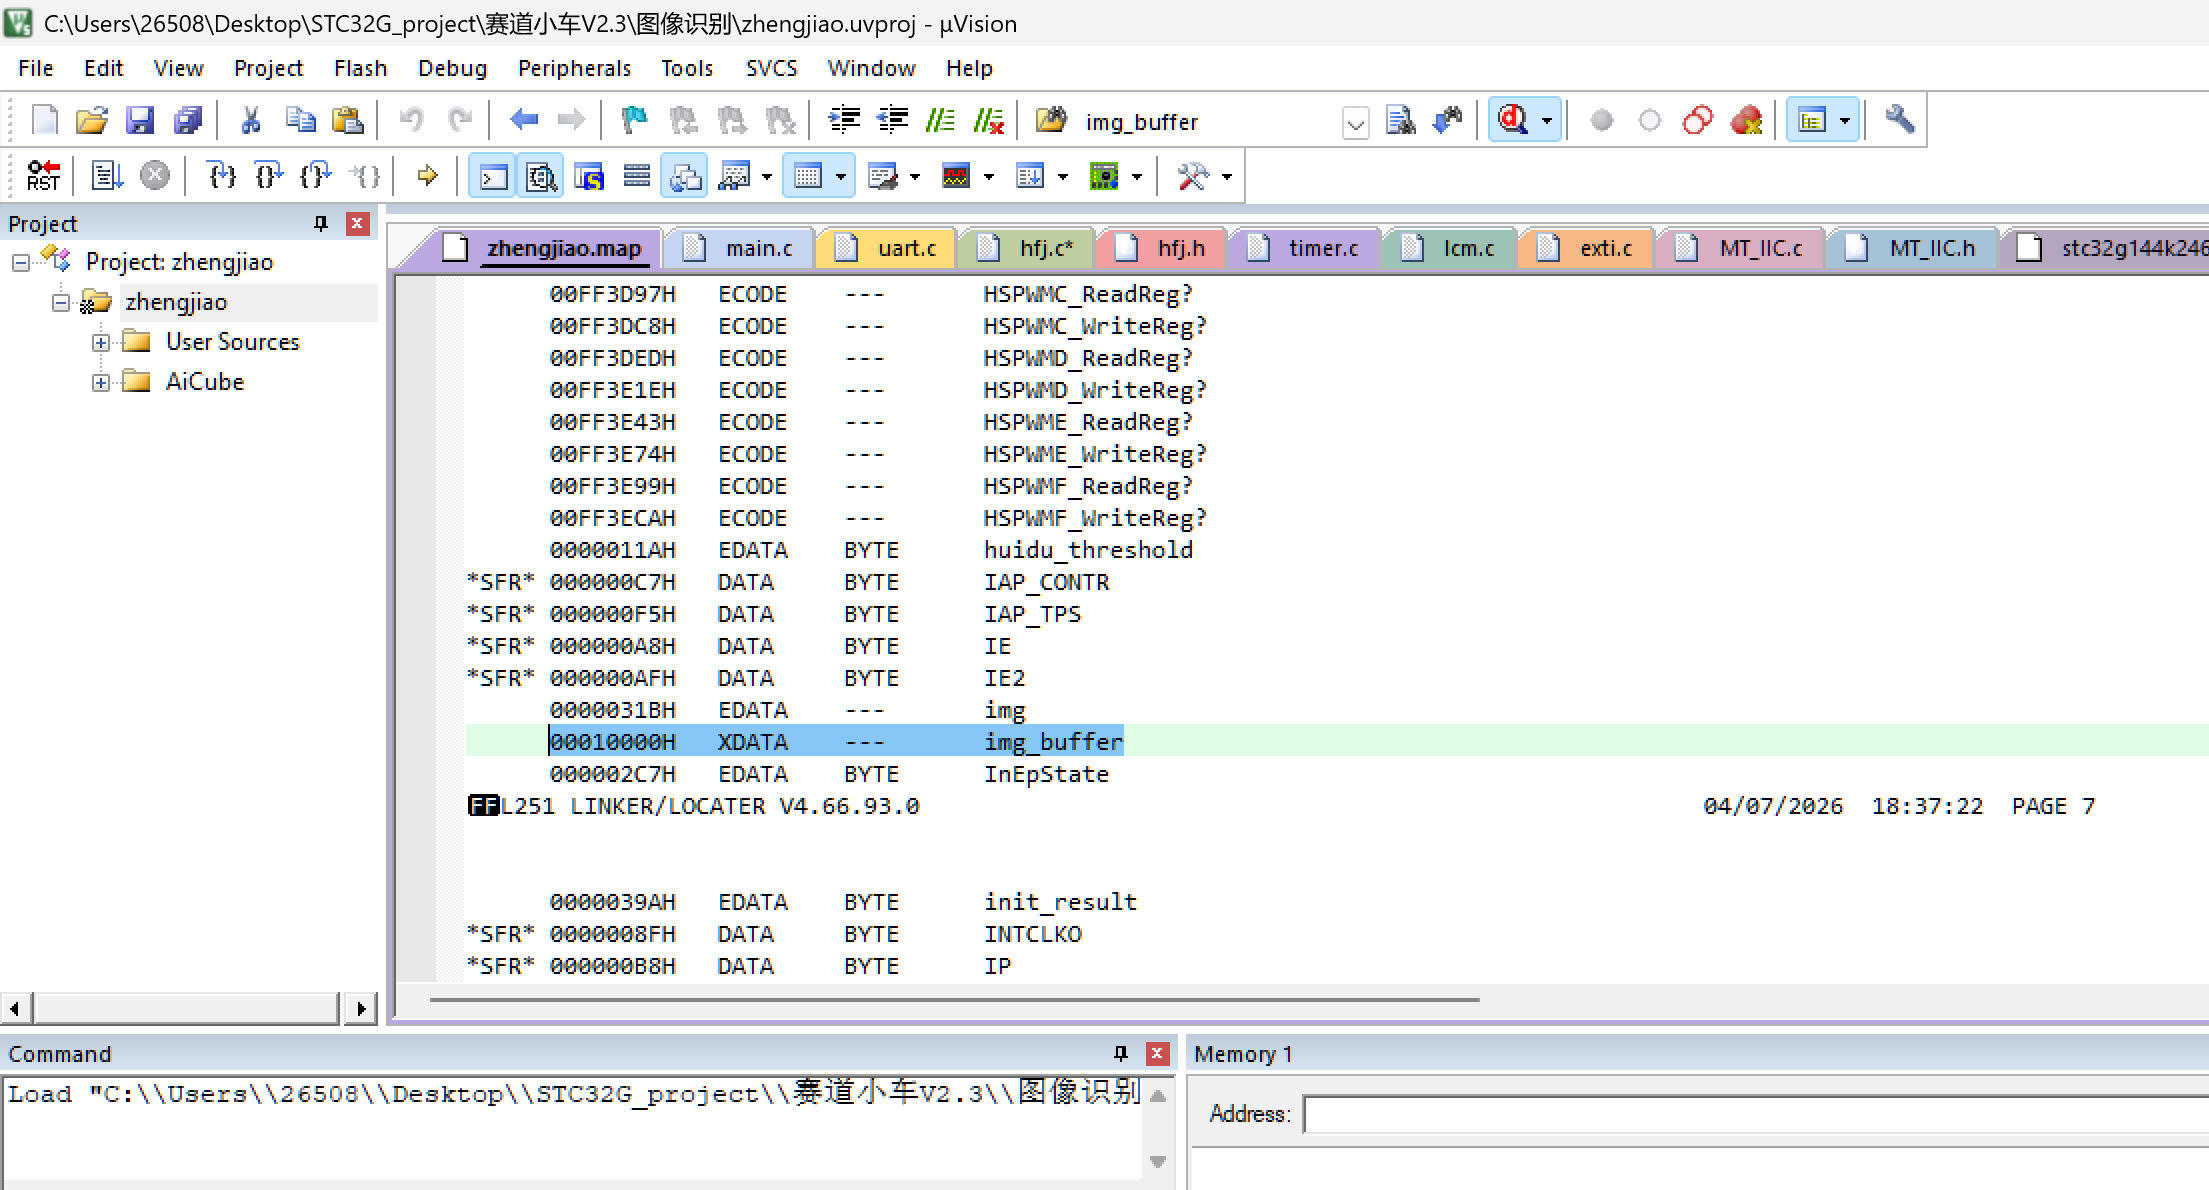
Task: Open Target Options wrench icon
Action: click(1899, 121)
